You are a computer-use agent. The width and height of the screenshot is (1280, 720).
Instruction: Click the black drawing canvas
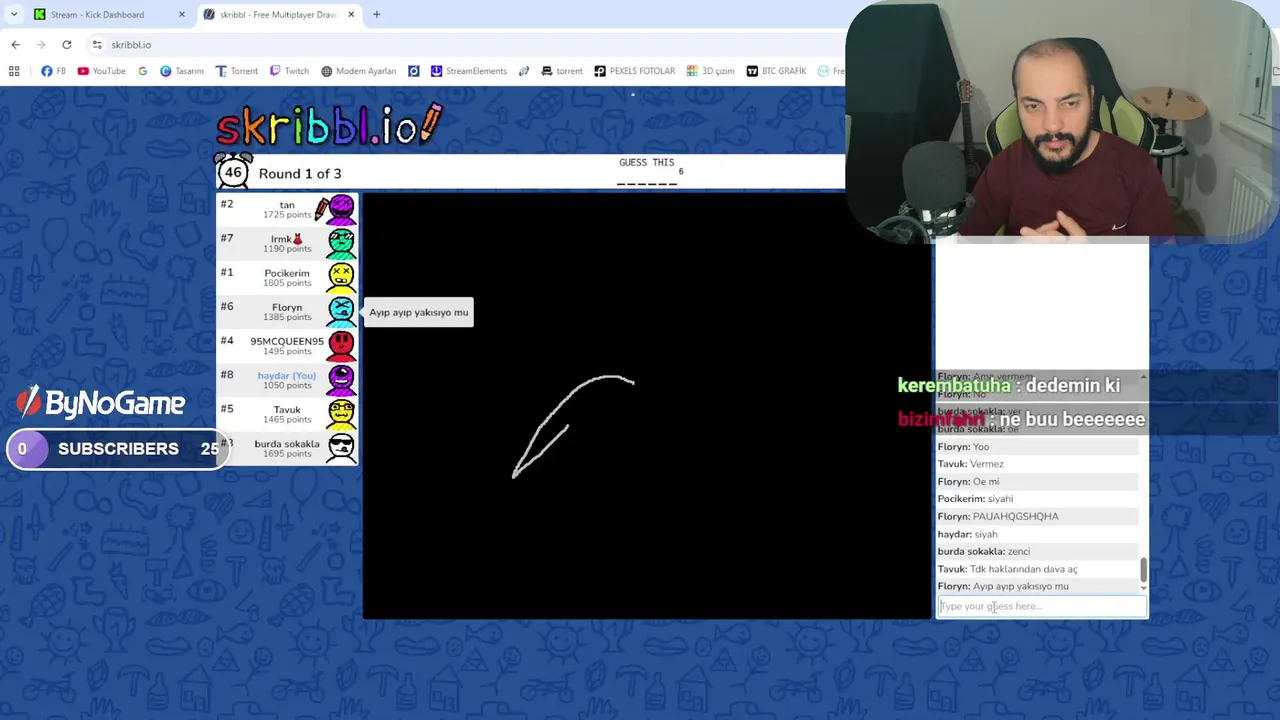coord(647,405)
